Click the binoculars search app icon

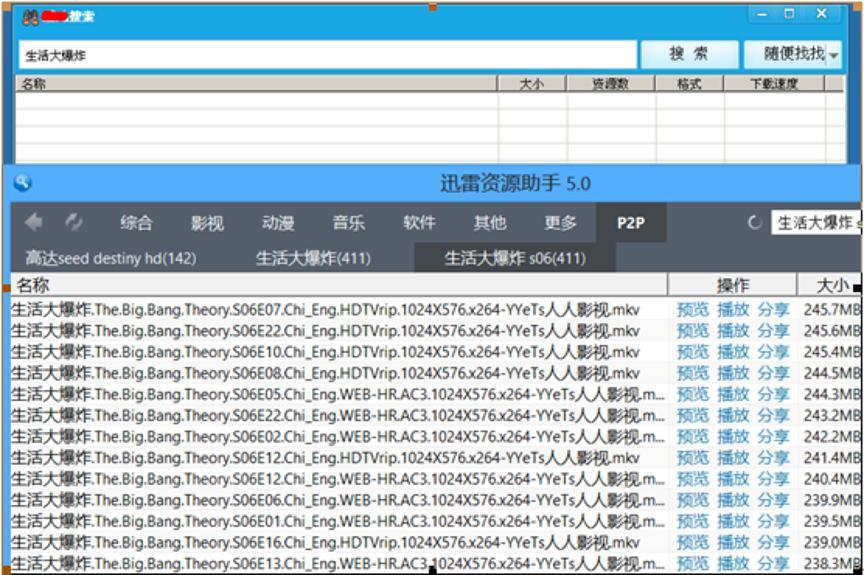(x=30, y=17)
